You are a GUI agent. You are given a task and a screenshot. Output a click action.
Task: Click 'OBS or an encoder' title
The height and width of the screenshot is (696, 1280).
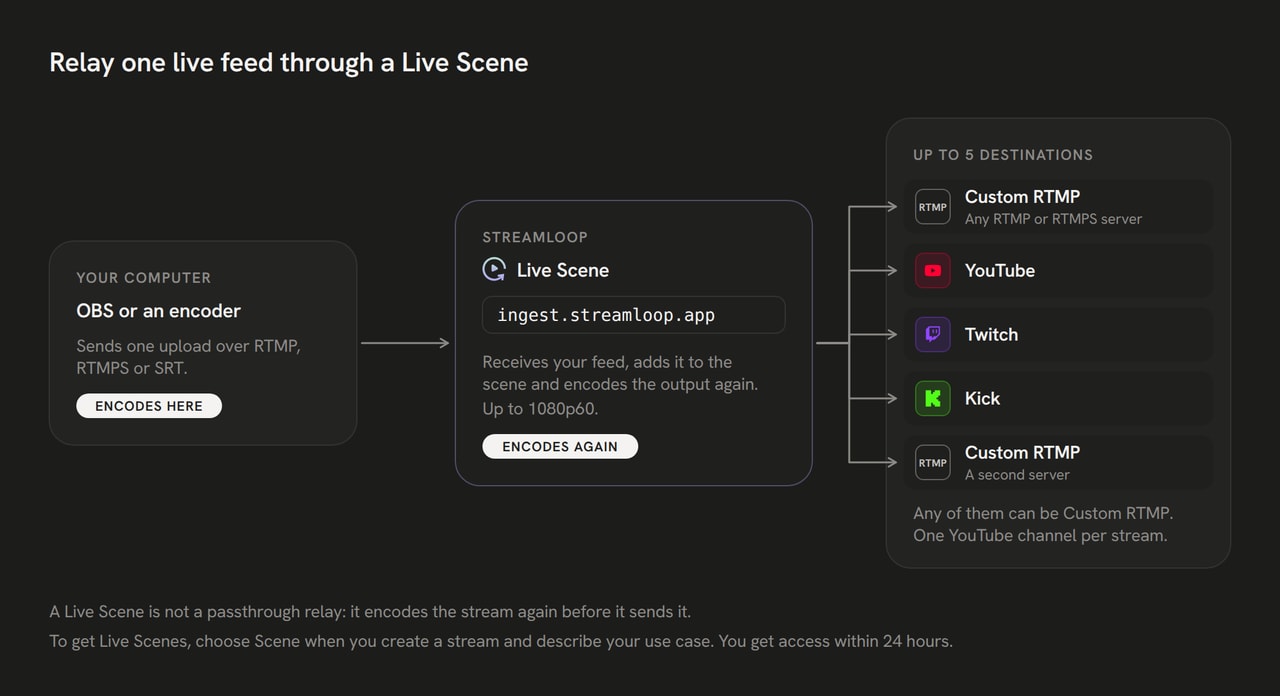(159, 311)
